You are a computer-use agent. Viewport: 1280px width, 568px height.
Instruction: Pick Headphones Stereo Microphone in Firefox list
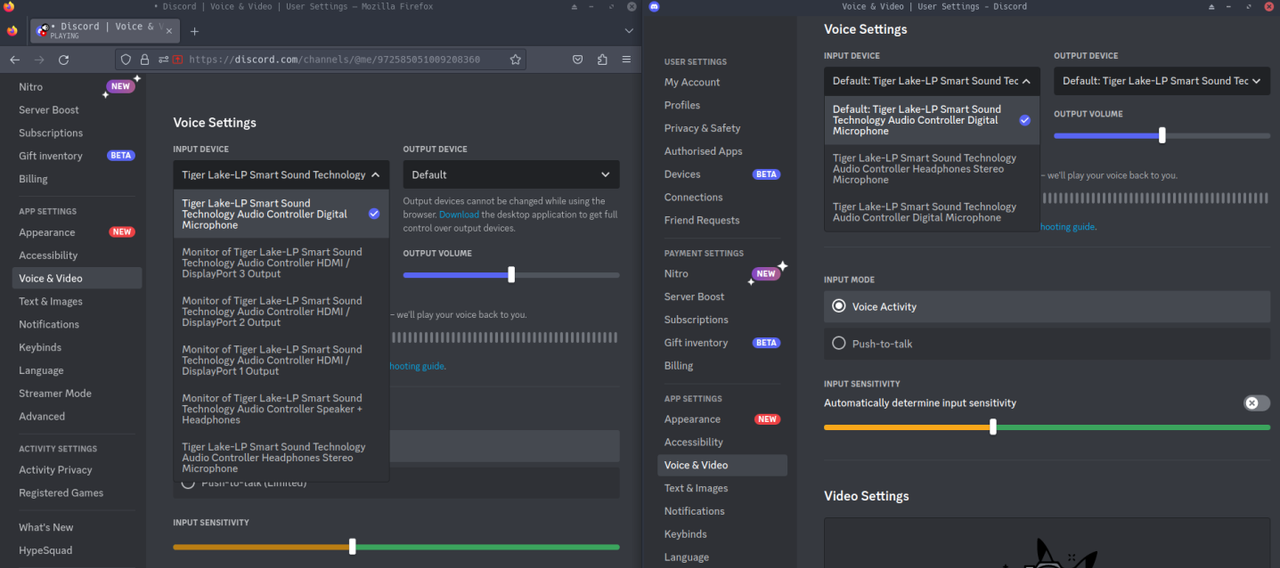[x=281, y=457]
